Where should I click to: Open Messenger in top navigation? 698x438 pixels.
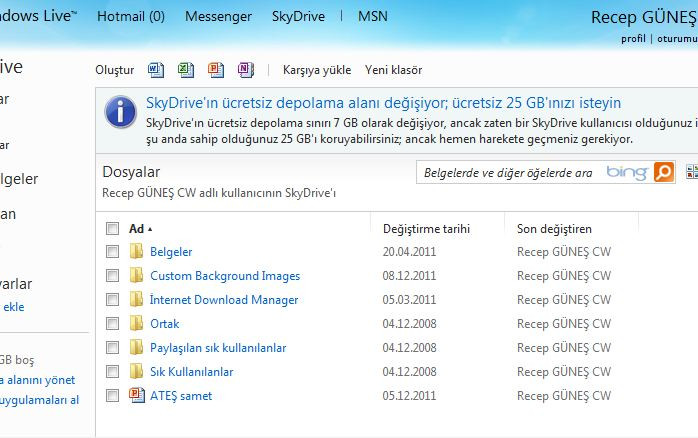(x=218, y=16)
